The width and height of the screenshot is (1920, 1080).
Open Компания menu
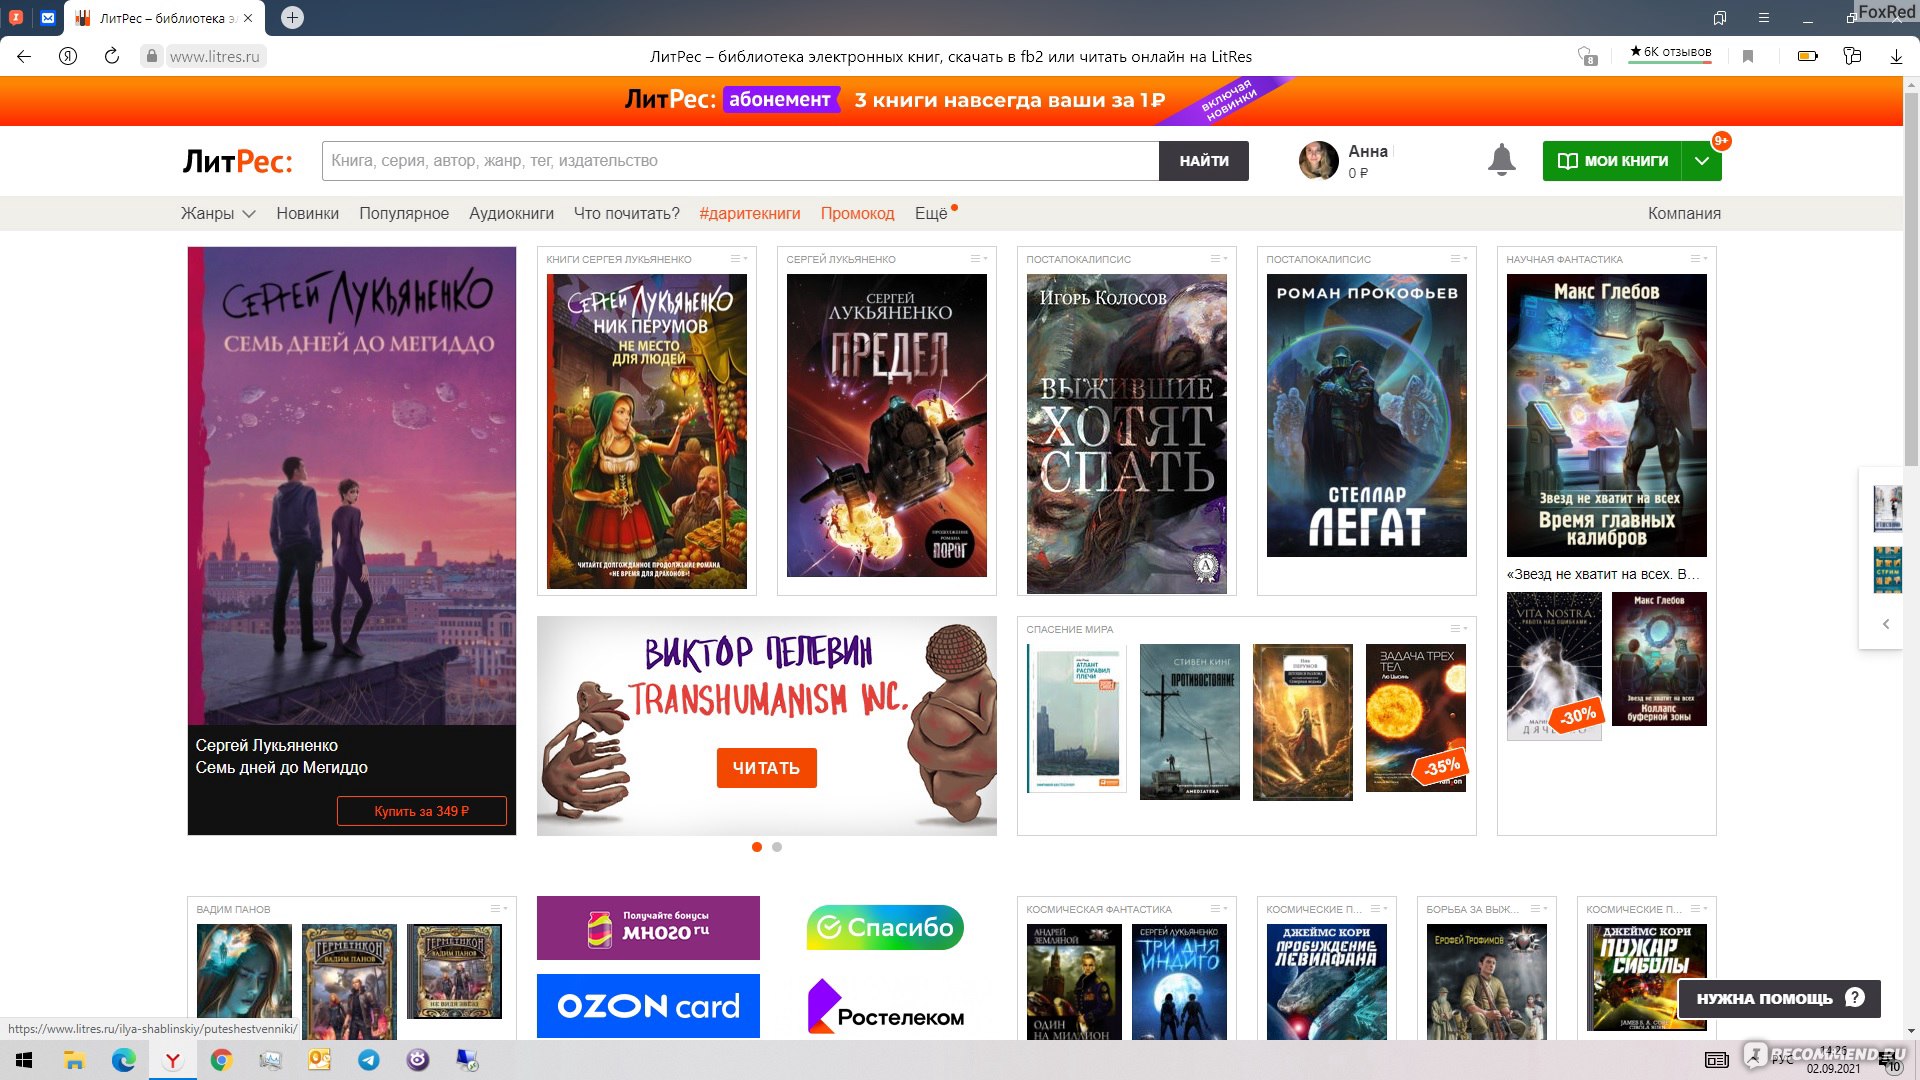1684,213
